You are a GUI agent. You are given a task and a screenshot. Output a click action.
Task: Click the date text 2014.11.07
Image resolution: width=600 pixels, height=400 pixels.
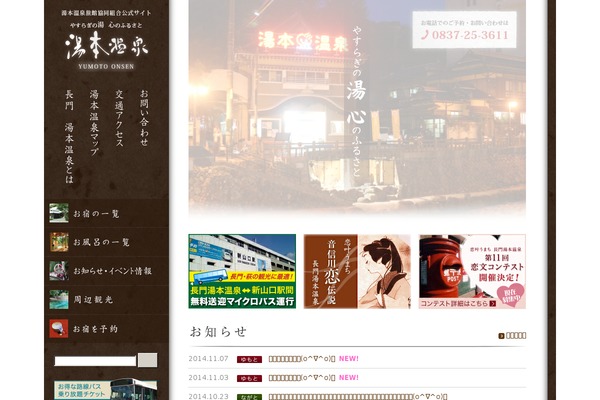[208, 359]
